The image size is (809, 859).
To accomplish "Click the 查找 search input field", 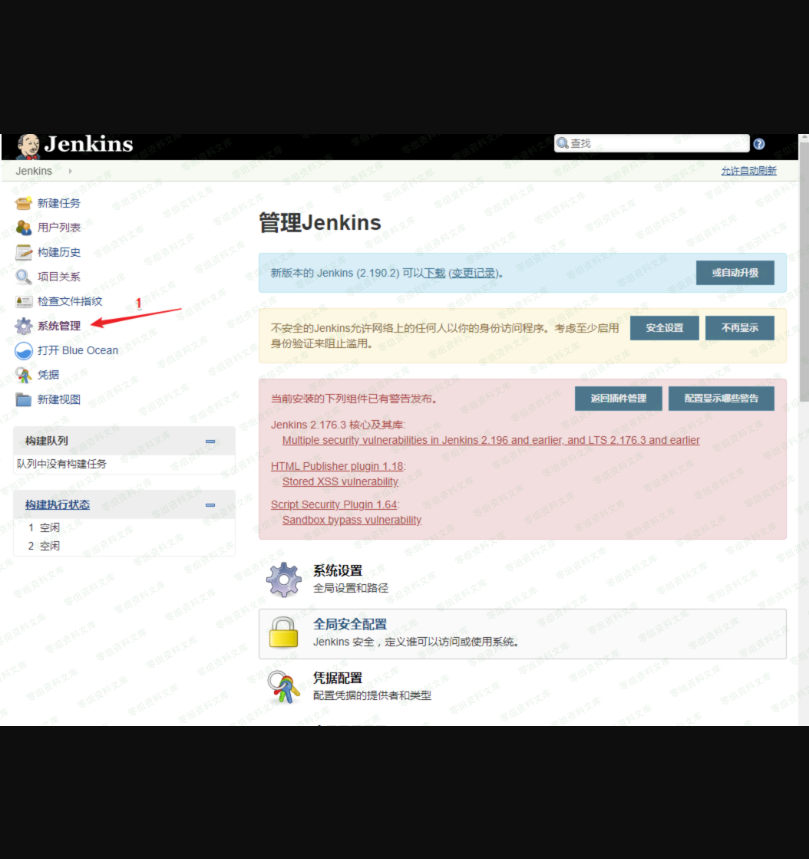I will (x=657, y=144).
